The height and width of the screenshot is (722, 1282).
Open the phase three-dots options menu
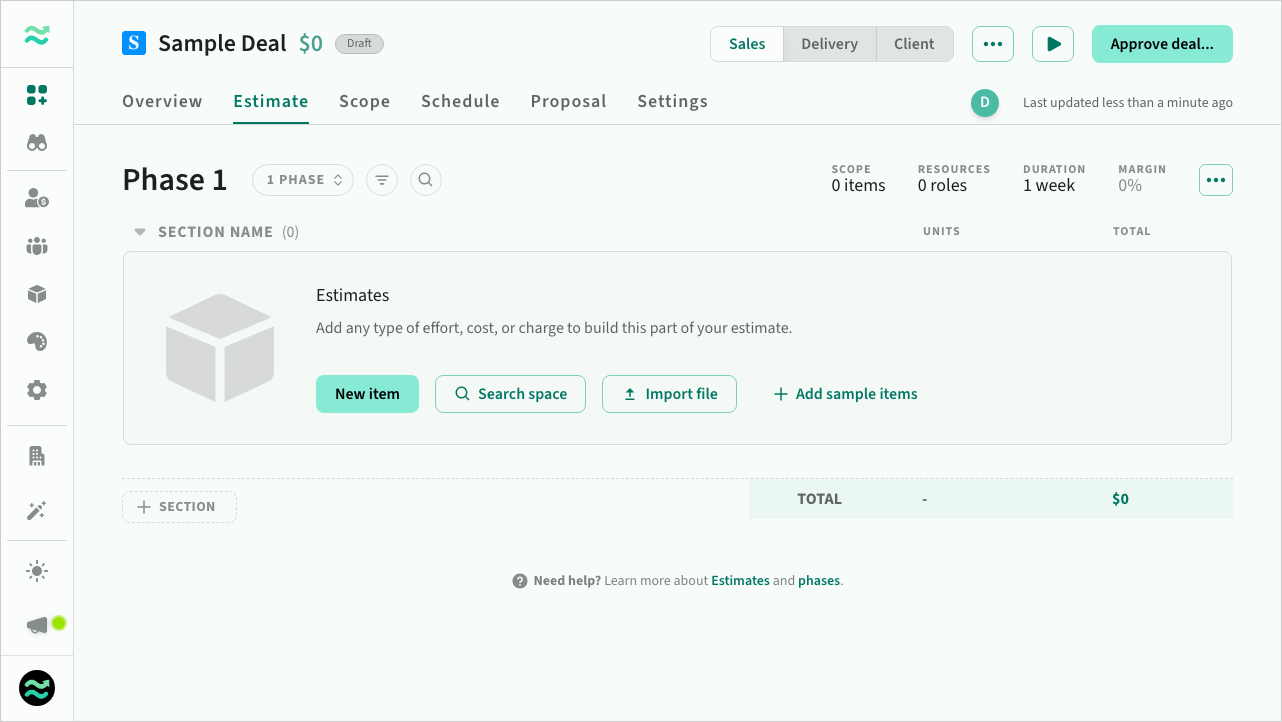[1215, 180]
